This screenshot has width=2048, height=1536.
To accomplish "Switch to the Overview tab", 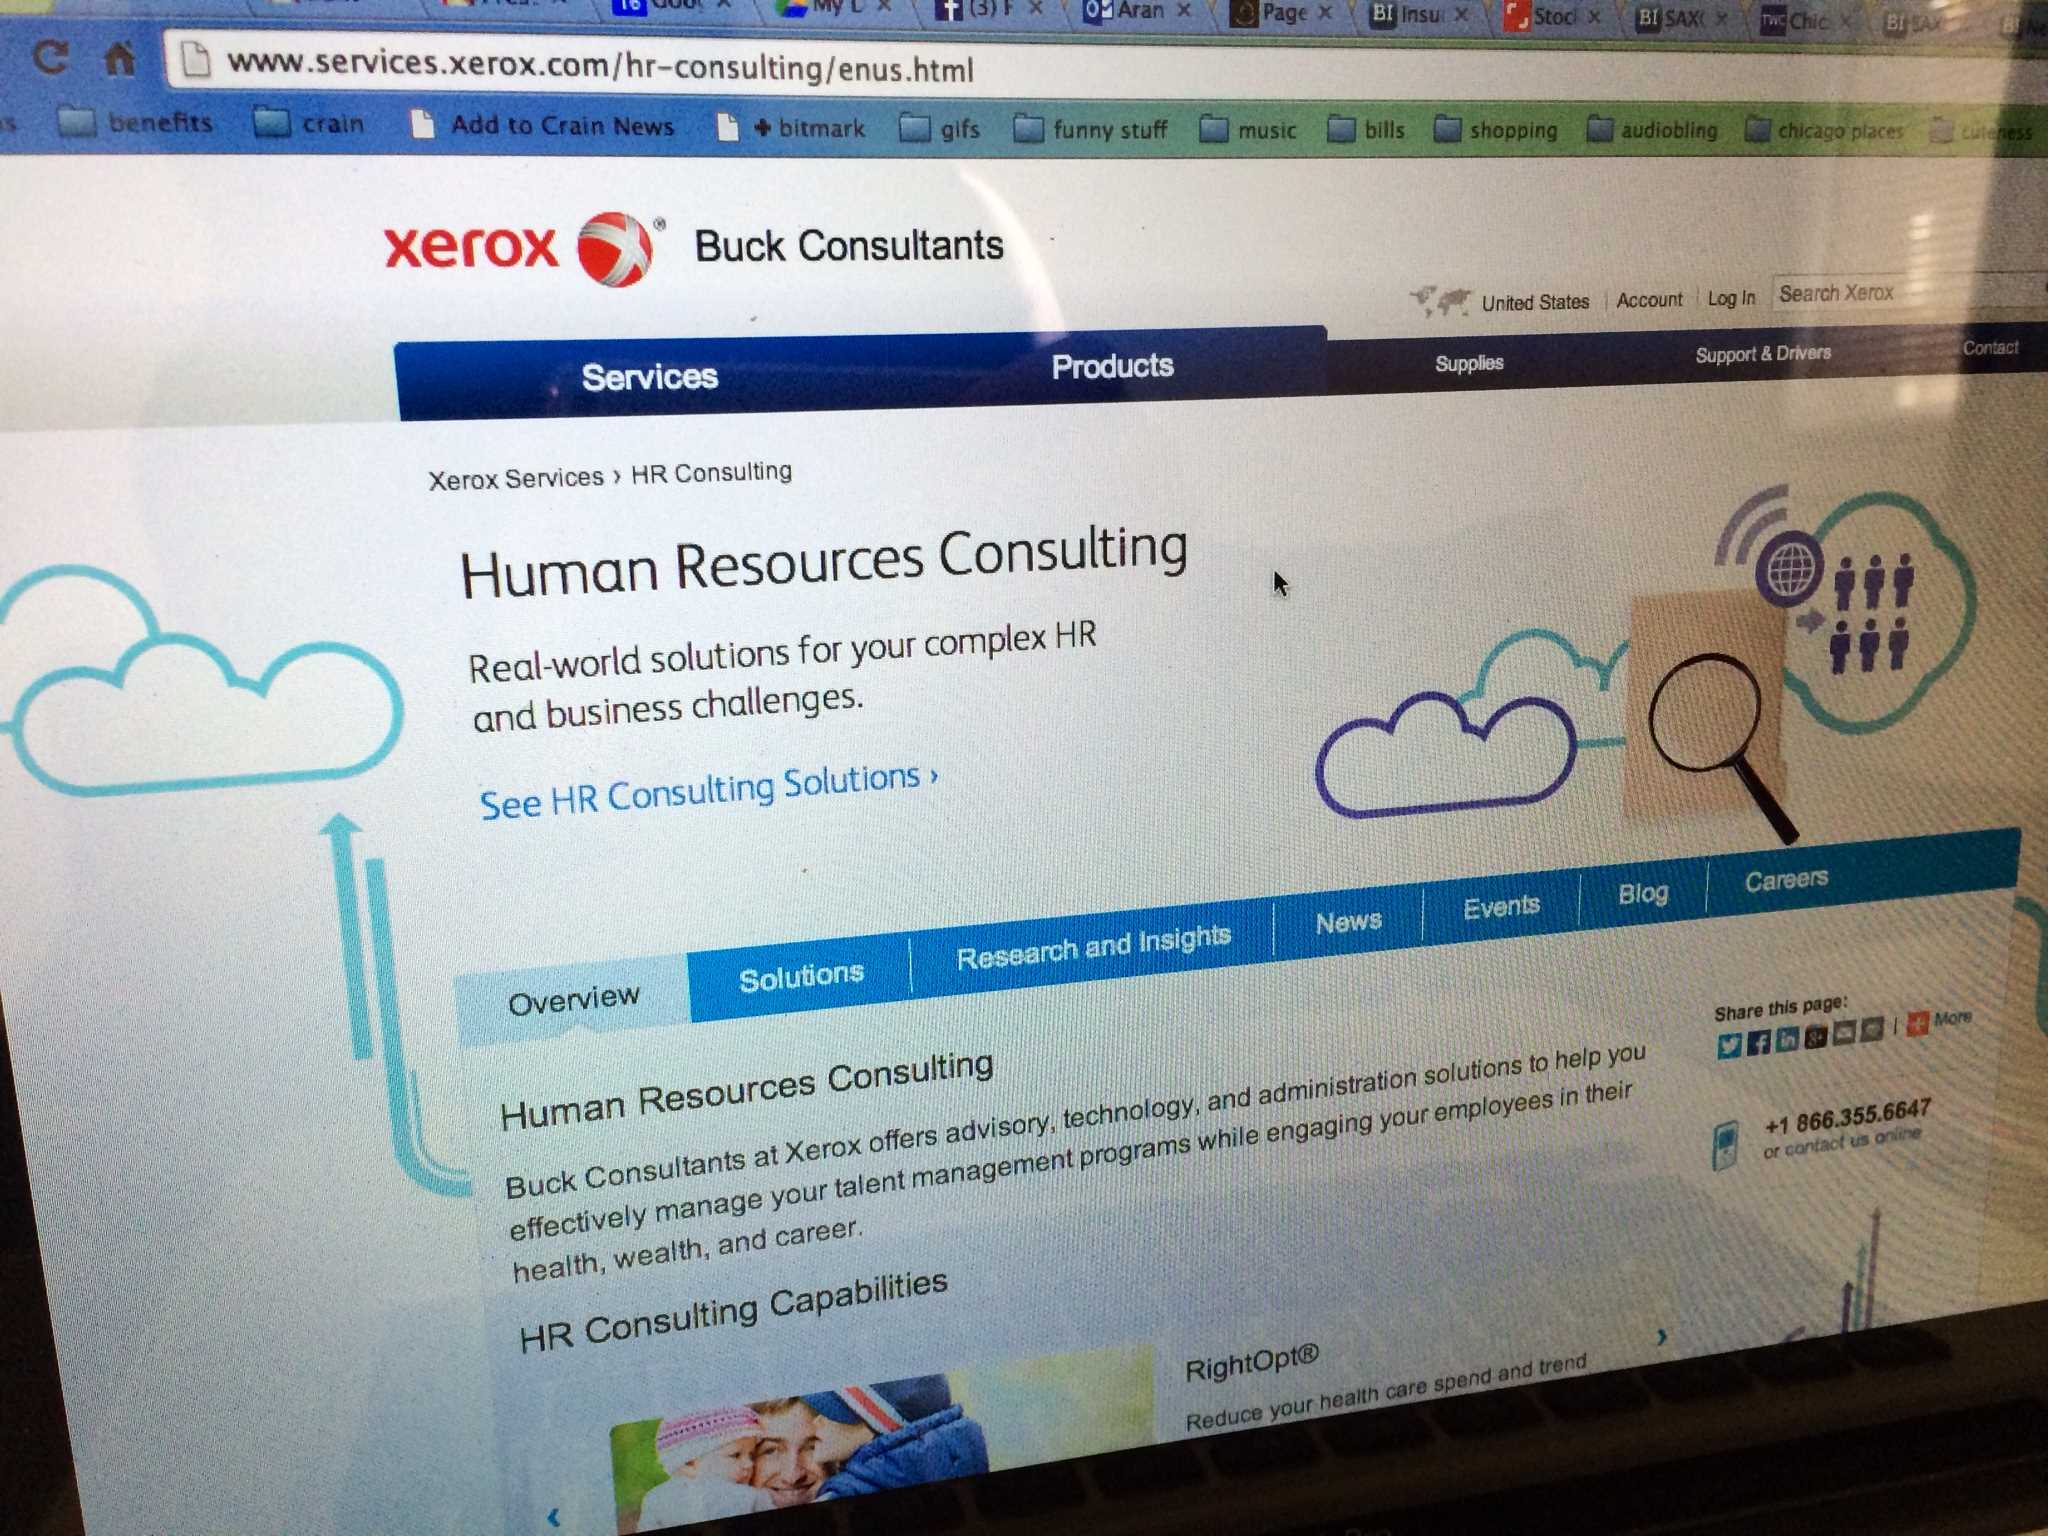I will pyautogui.click(x=573, y=999).
